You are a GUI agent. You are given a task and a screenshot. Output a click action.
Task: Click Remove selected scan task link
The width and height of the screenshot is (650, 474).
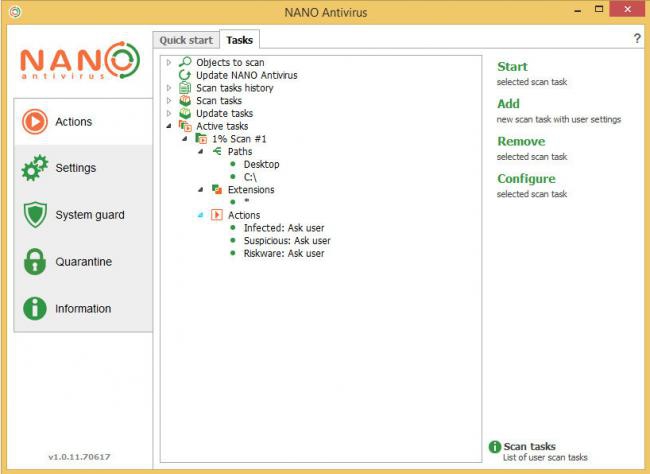521,141
